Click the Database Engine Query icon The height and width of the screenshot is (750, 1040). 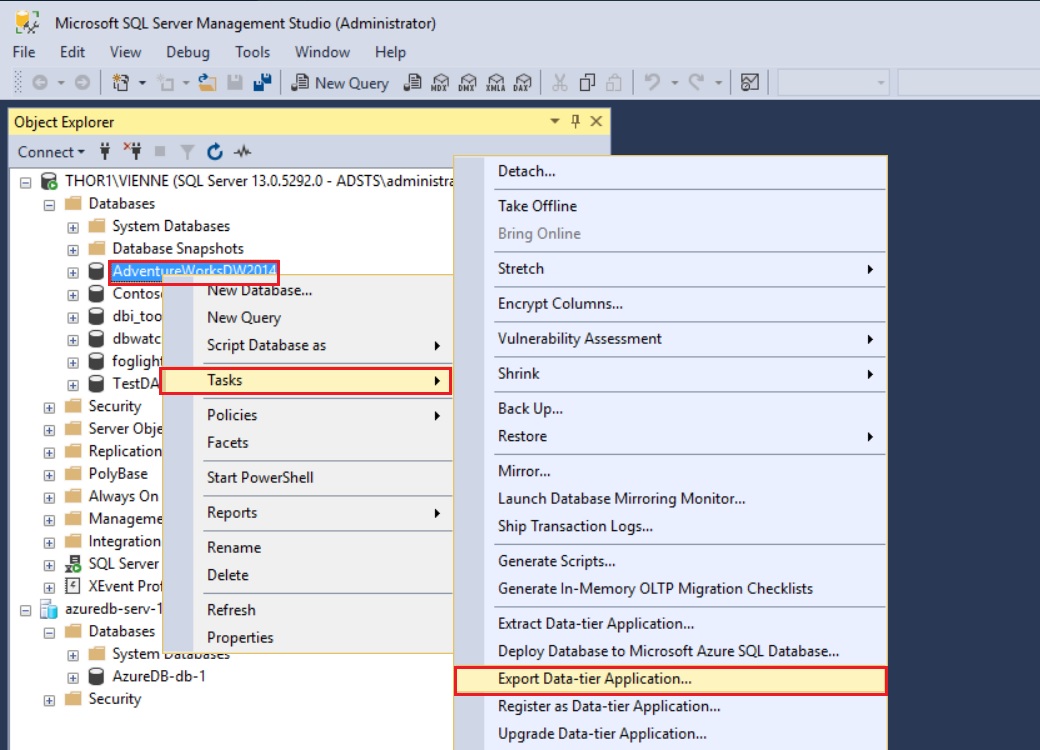coord(413,83)
